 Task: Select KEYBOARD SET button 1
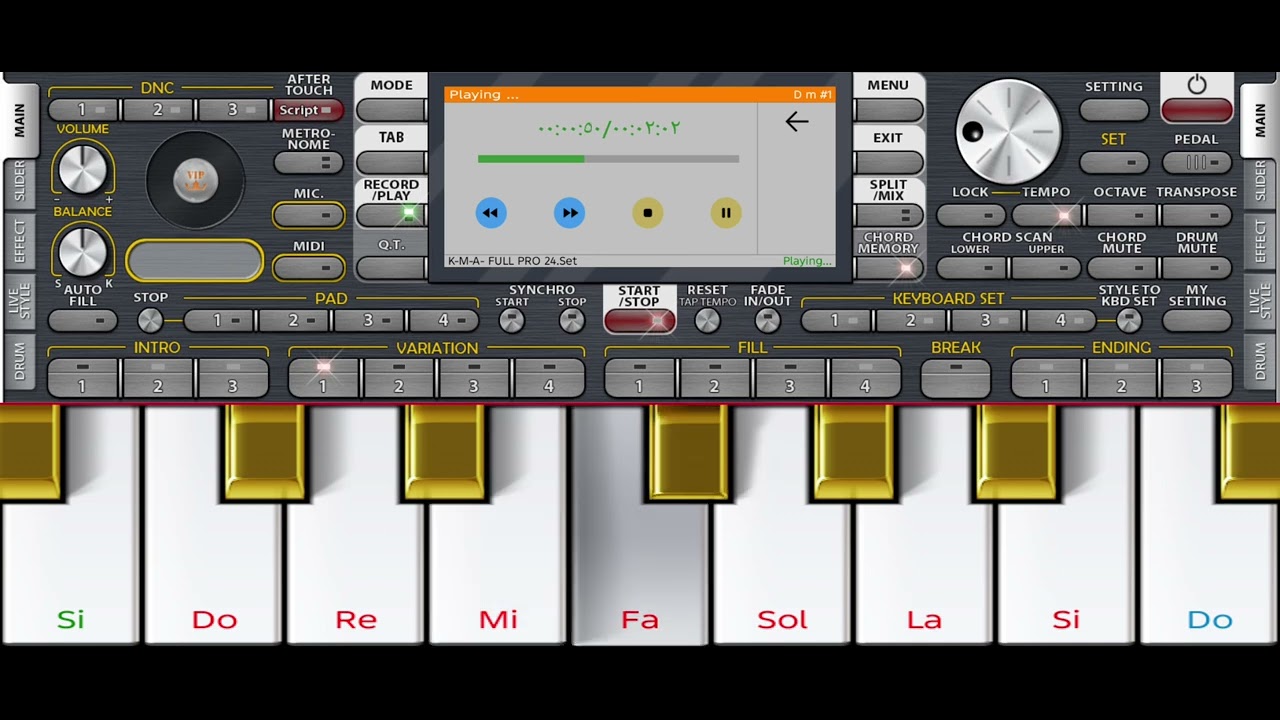point(835,320)
